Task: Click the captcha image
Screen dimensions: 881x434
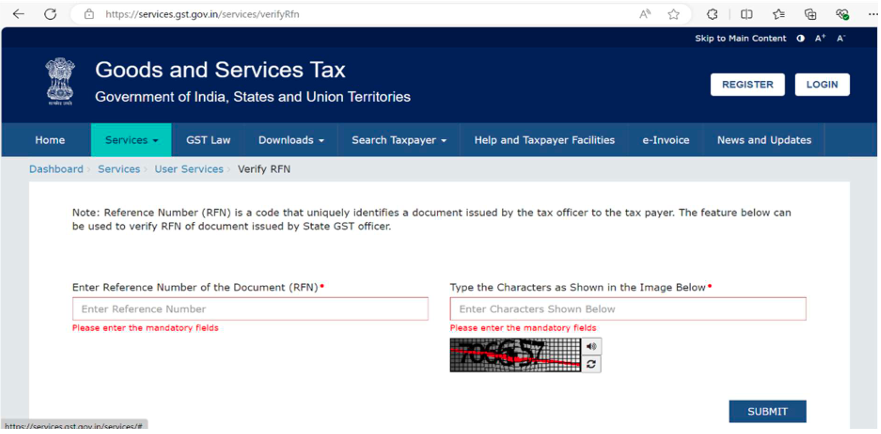Action: tap(515, 355)
